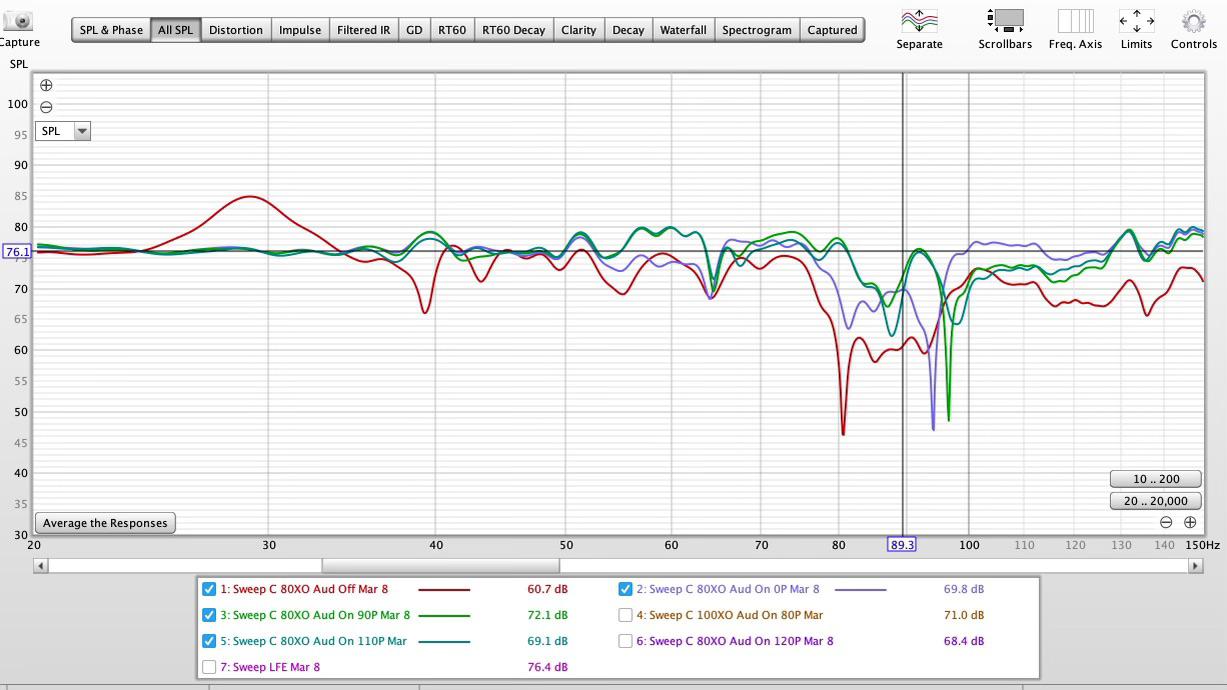Open the Captured tab
Viewport: 1227px width, 690px height.
(x=832, y=30)
